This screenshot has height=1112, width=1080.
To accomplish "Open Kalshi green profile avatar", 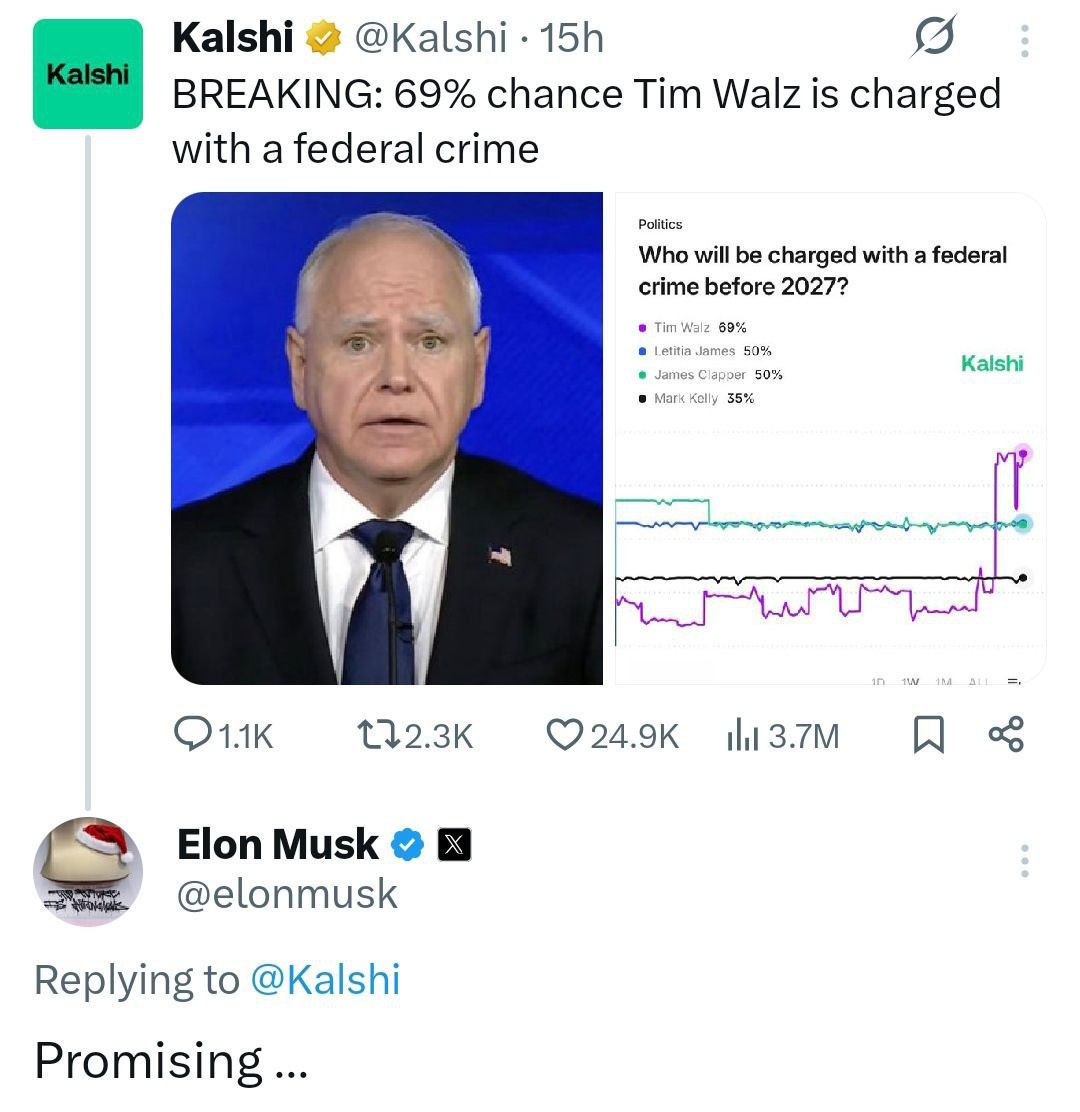I will pos(88,74).
